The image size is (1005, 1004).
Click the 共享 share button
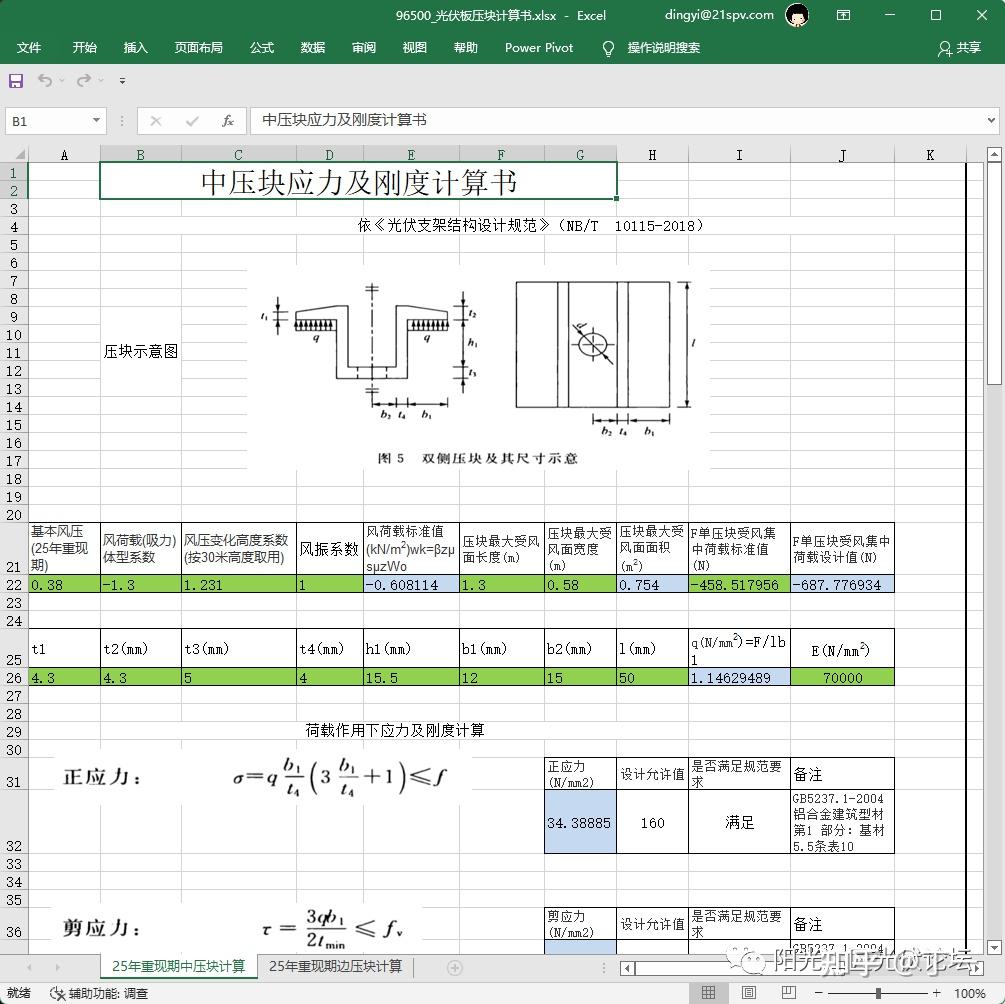pos(959,48)
